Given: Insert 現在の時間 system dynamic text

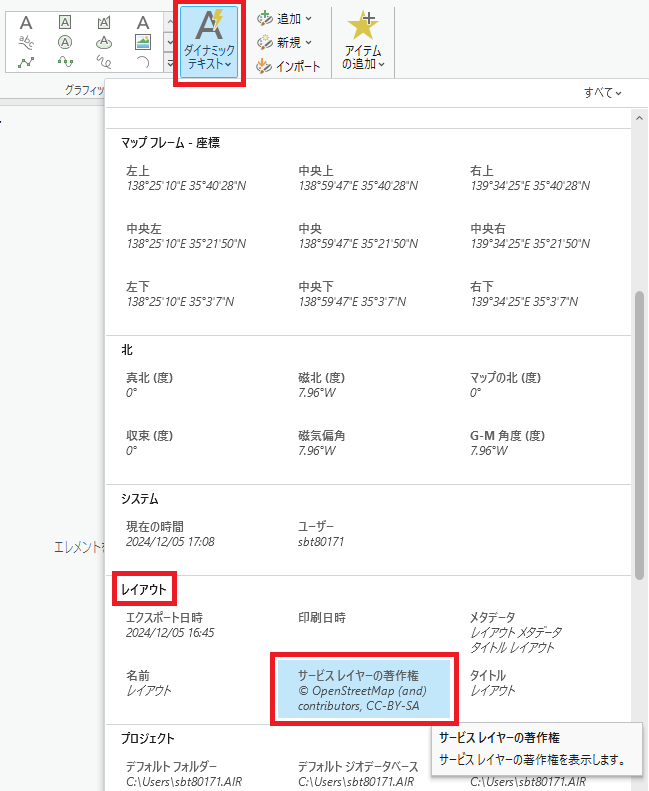Looking at the screenshot, I should point(170,534).
